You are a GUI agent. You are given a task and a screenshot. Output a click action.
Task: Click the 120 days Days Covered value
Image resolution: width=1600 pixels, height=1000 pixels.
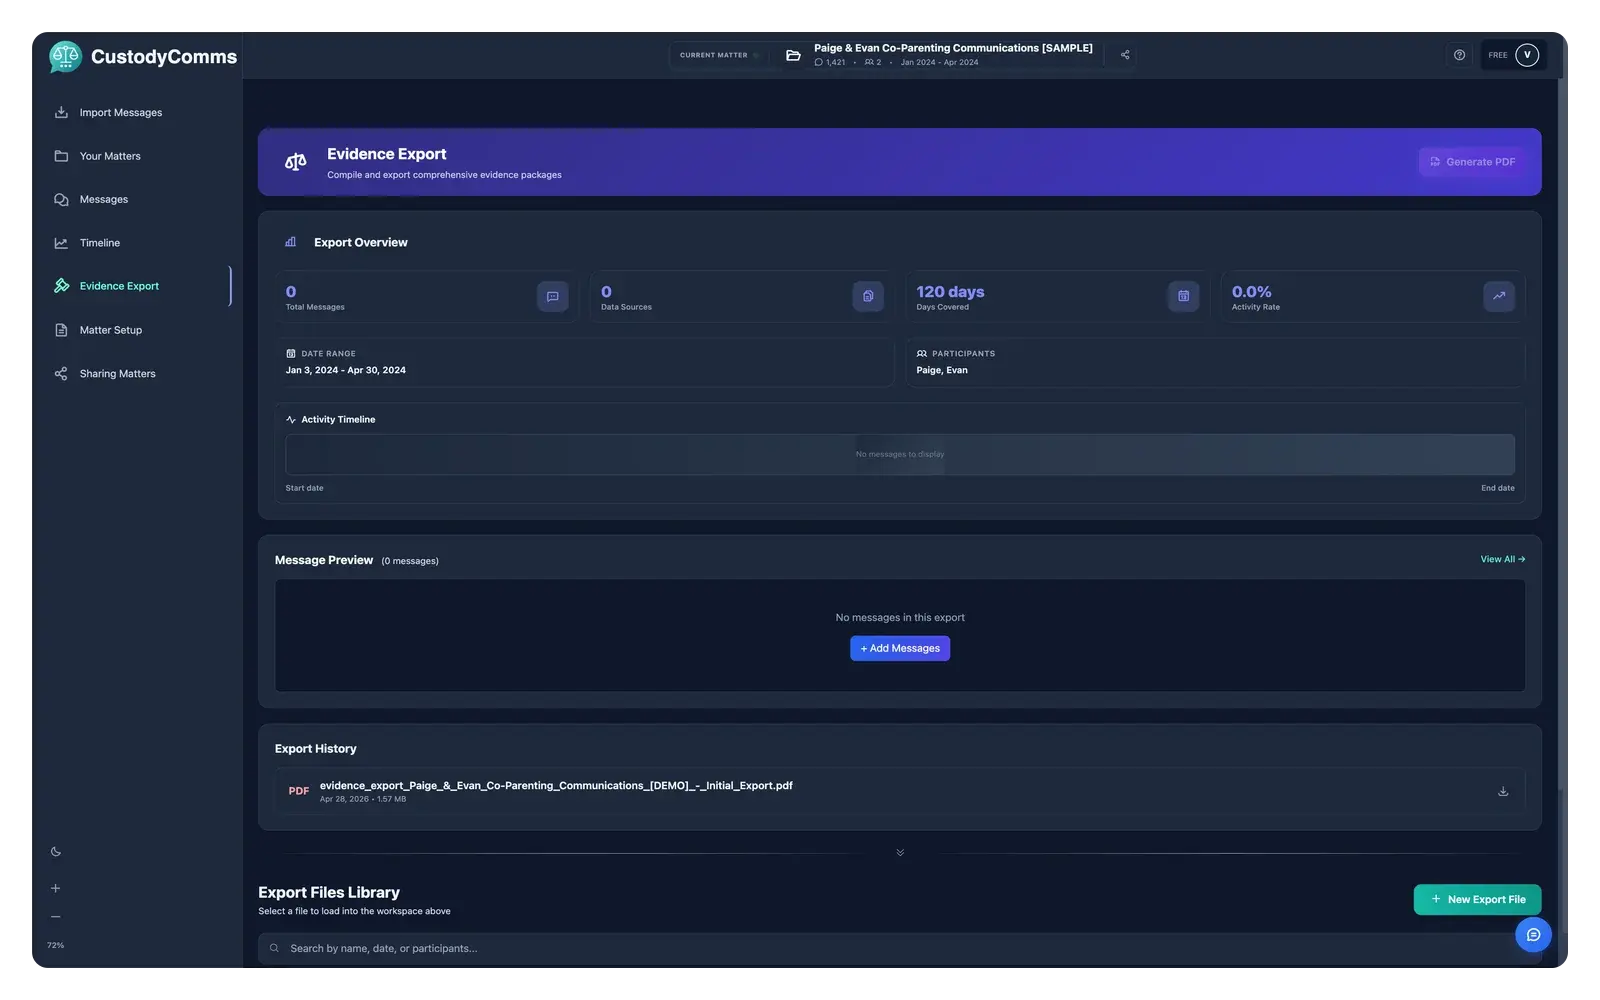point(950,292)
